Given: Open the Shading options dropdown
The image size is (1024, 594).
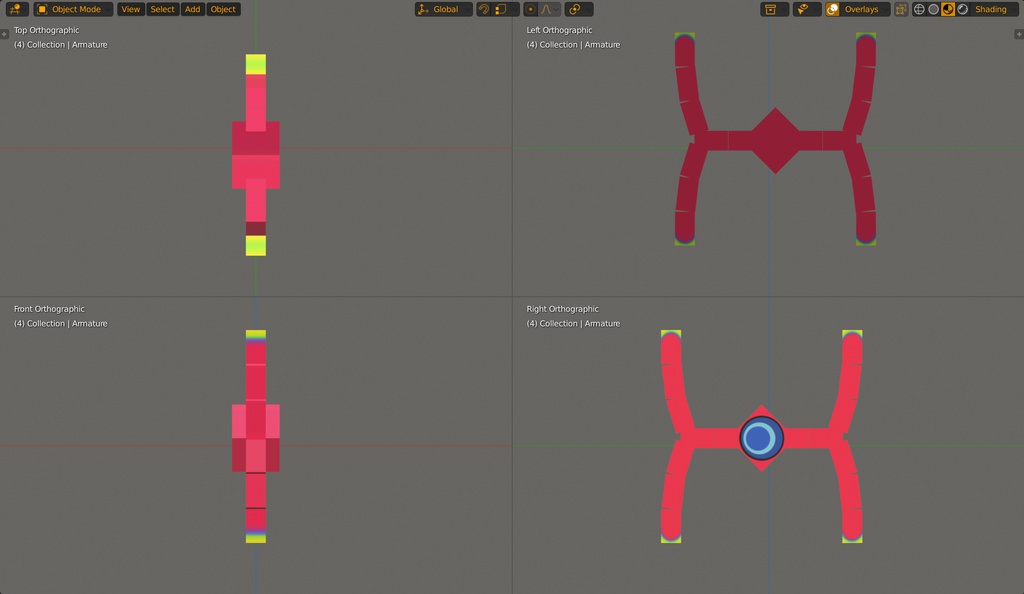Looking at the screenshot, I should (995, 9).
